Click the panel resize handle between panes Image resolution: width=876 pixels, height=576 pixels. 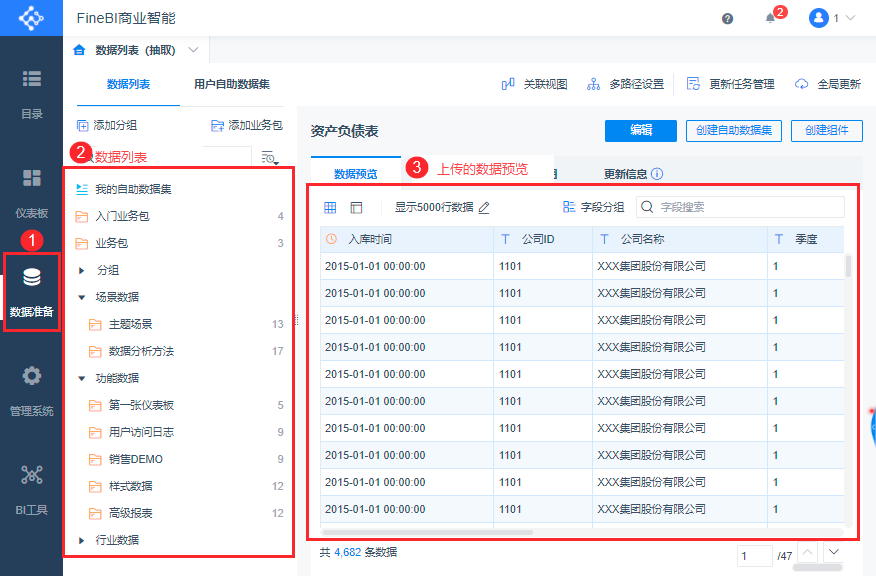click(x=296, y=320)
